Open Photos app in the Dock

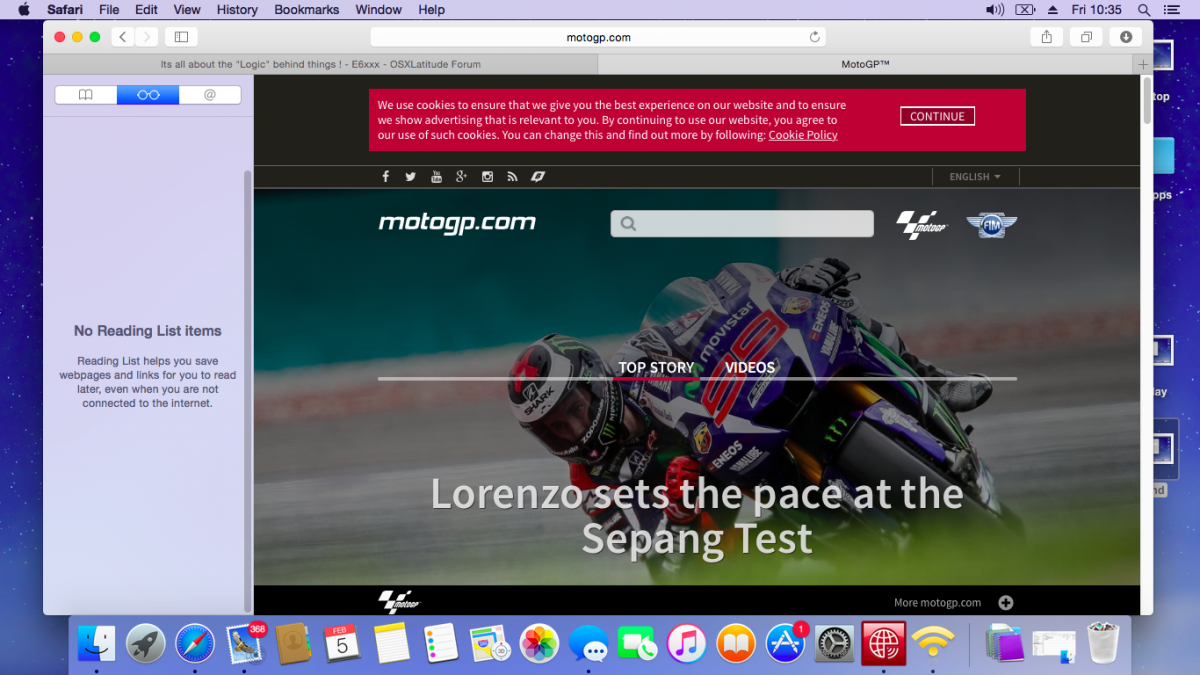coord(540,643)
